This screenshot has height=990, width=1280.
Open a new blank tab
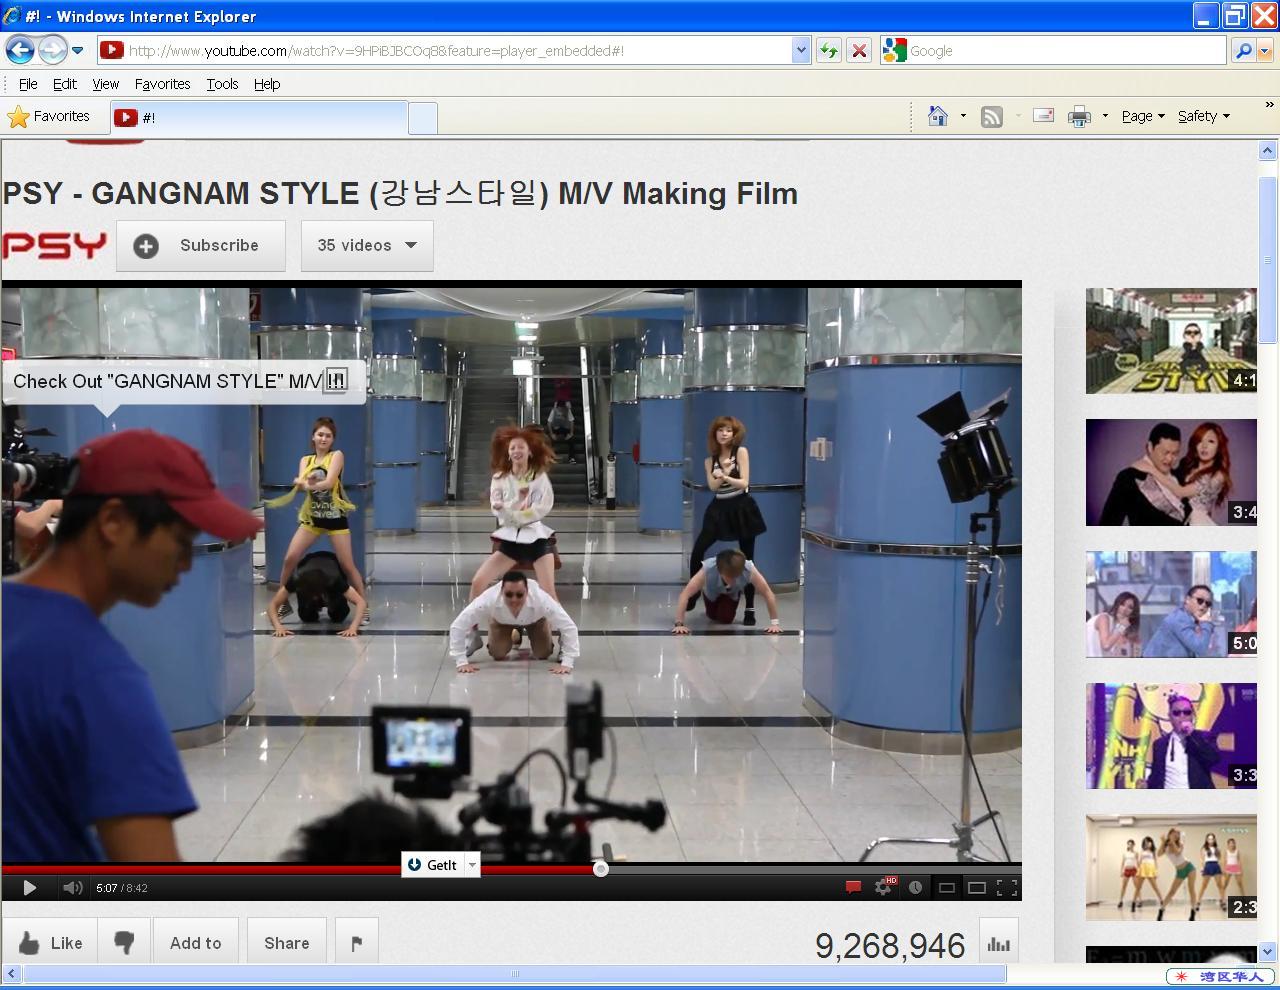(x=423, y=118)
